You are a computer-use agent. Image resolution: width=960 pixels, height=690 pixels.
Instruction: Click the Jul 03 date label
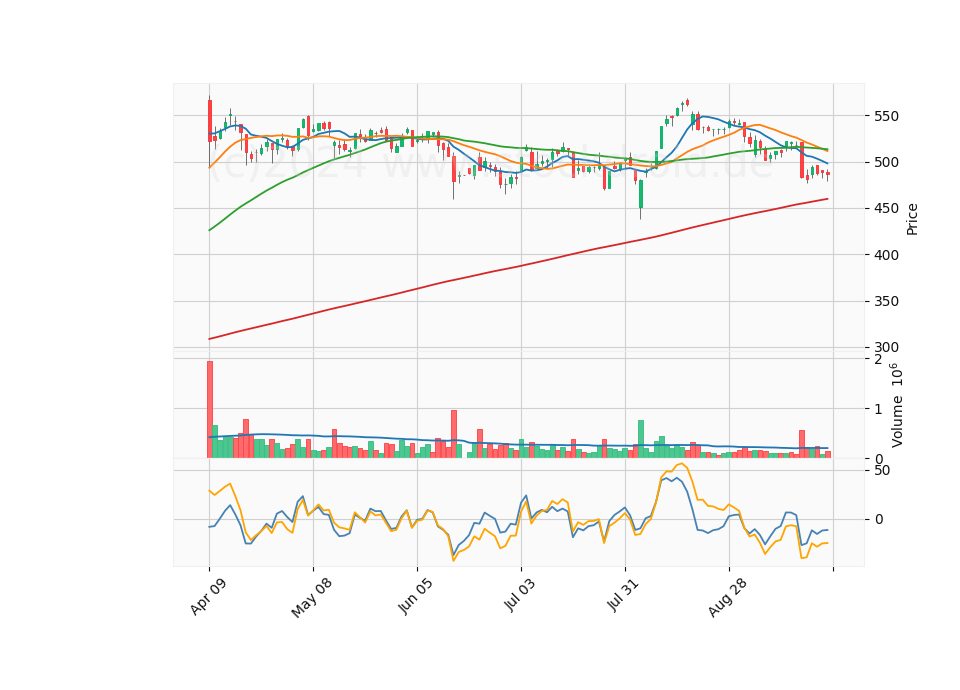coord(520,594)
